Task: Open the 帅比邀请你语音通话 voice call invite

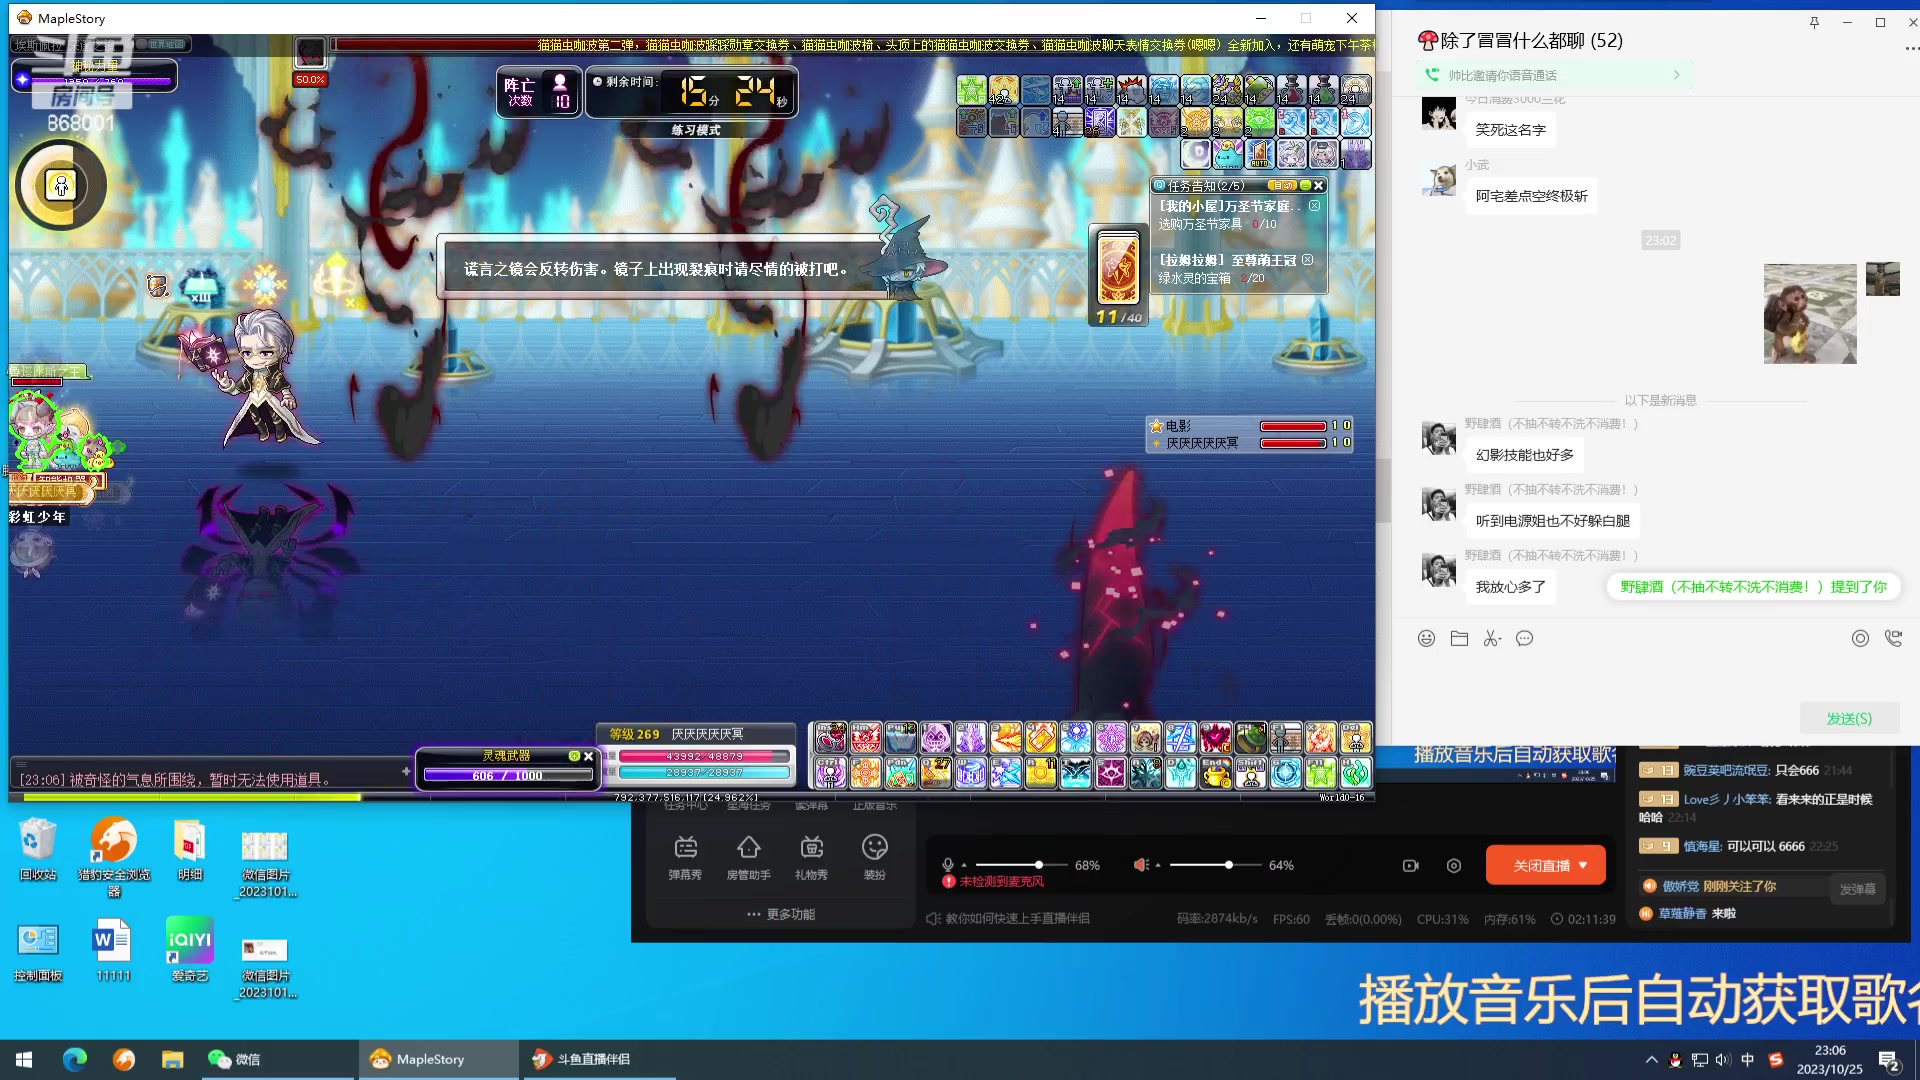Action: point(1553,75)
